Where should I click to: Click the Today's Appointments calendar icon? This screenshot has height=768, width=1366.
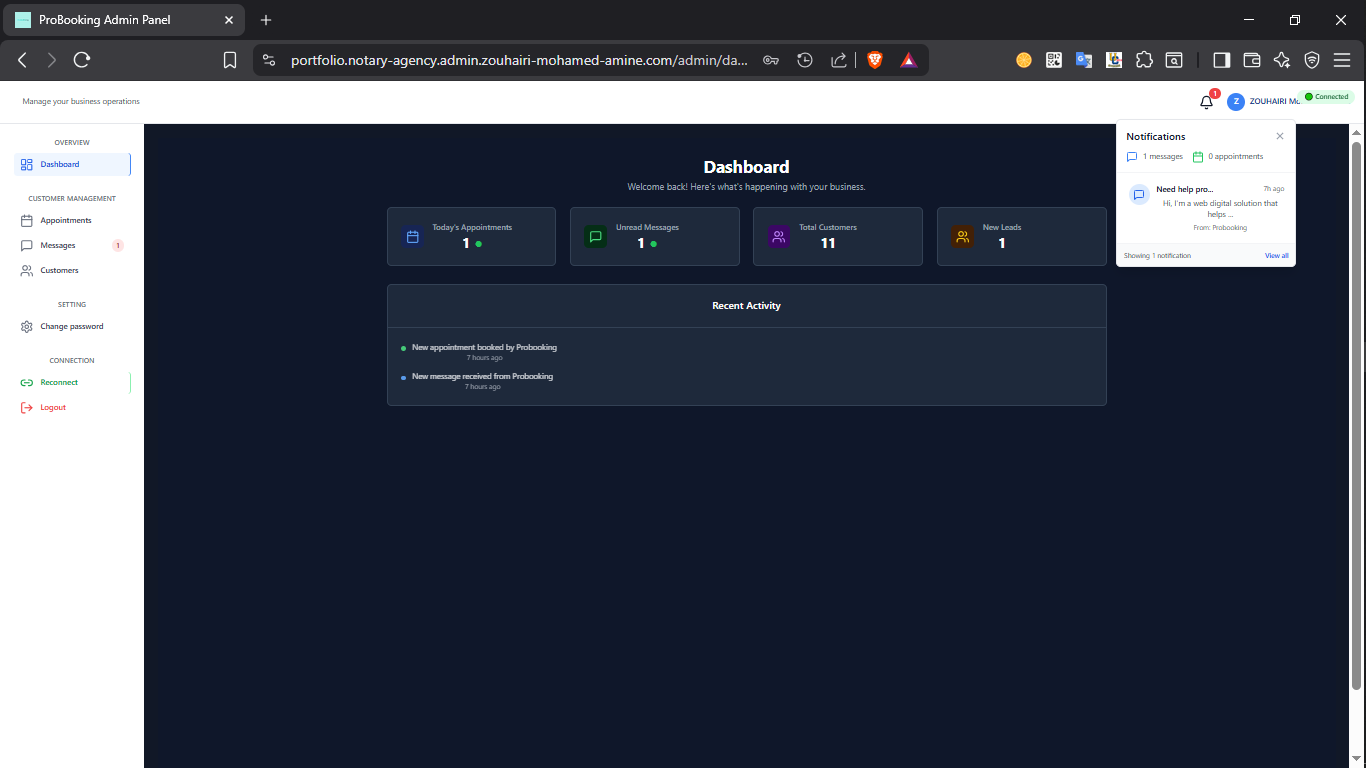(x=413, y=236)
